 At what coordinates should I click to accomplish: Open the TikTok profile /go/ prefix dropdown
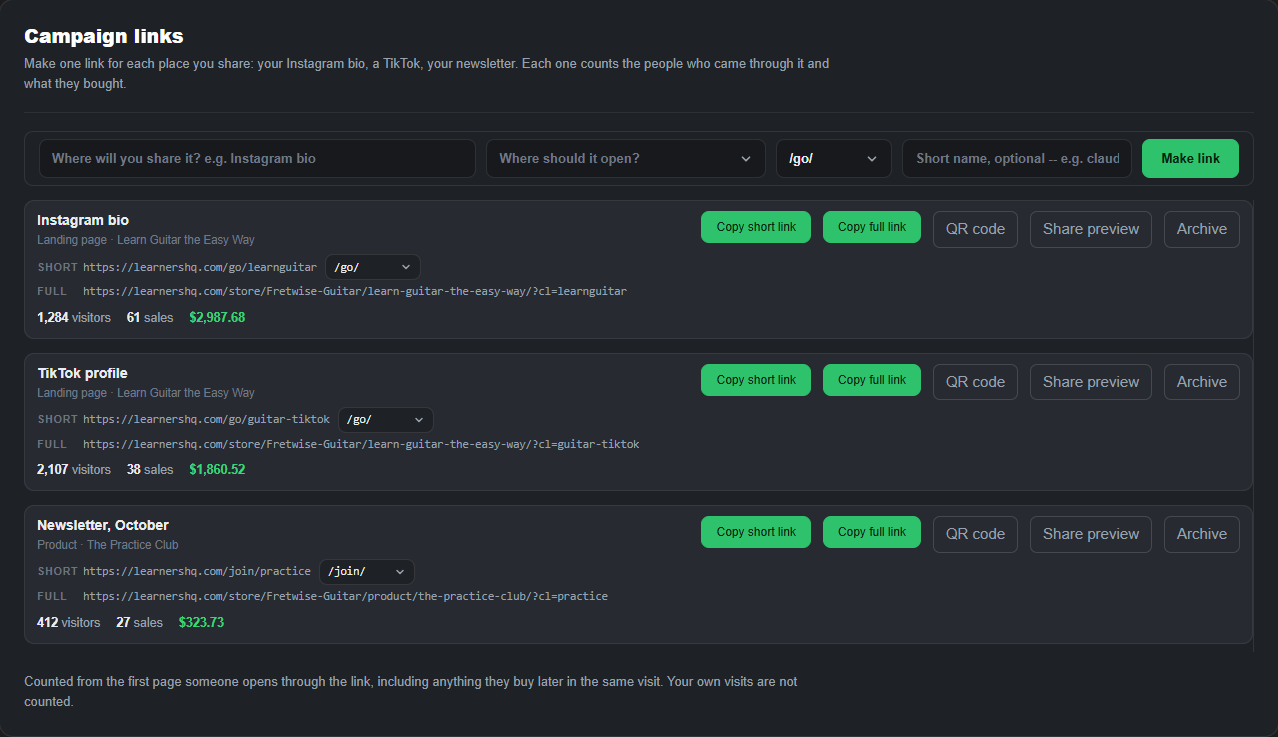pos(386,419)
